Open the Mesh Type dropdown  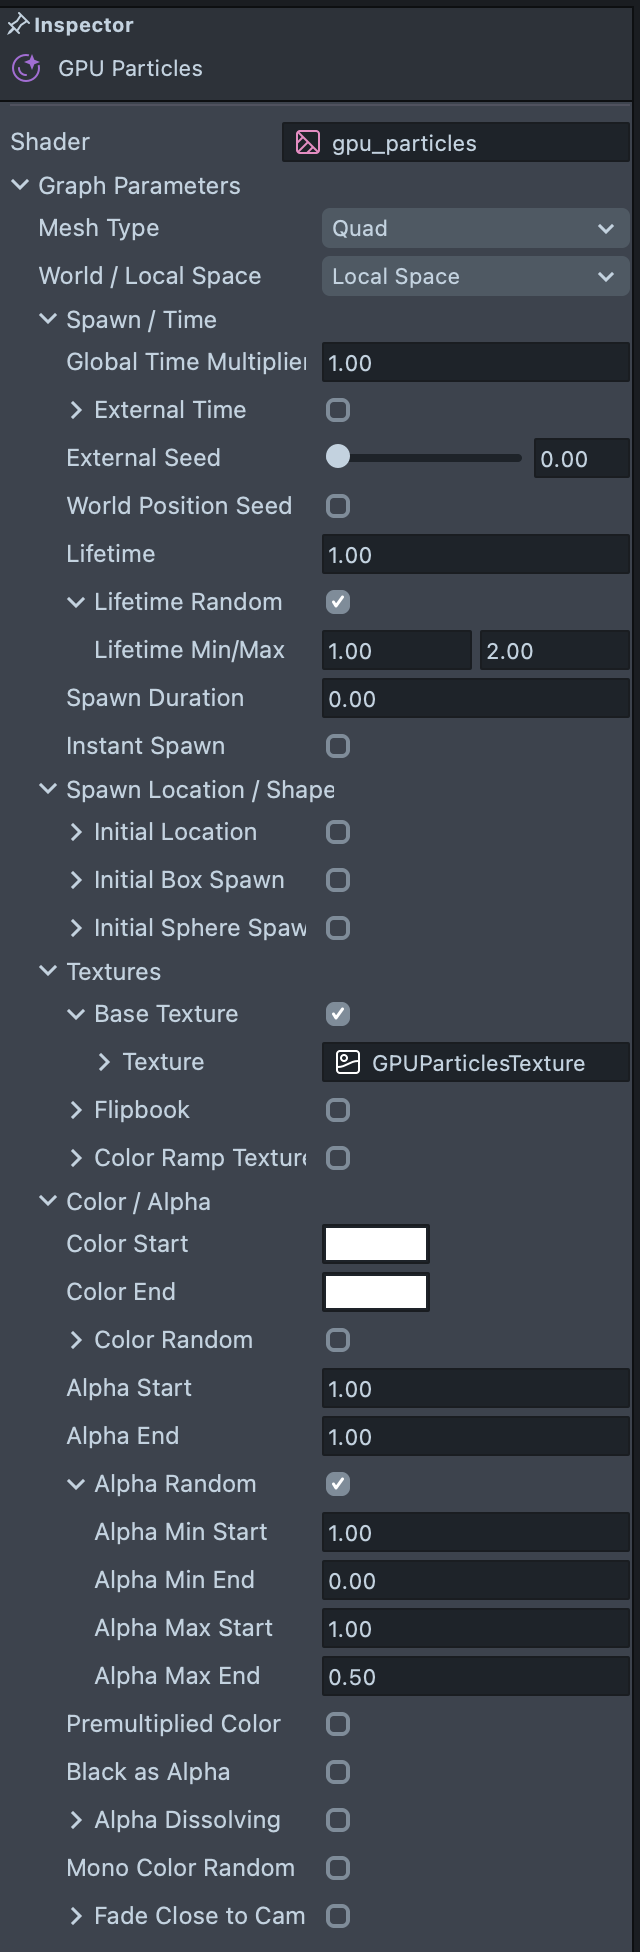[x=475, y=228]
